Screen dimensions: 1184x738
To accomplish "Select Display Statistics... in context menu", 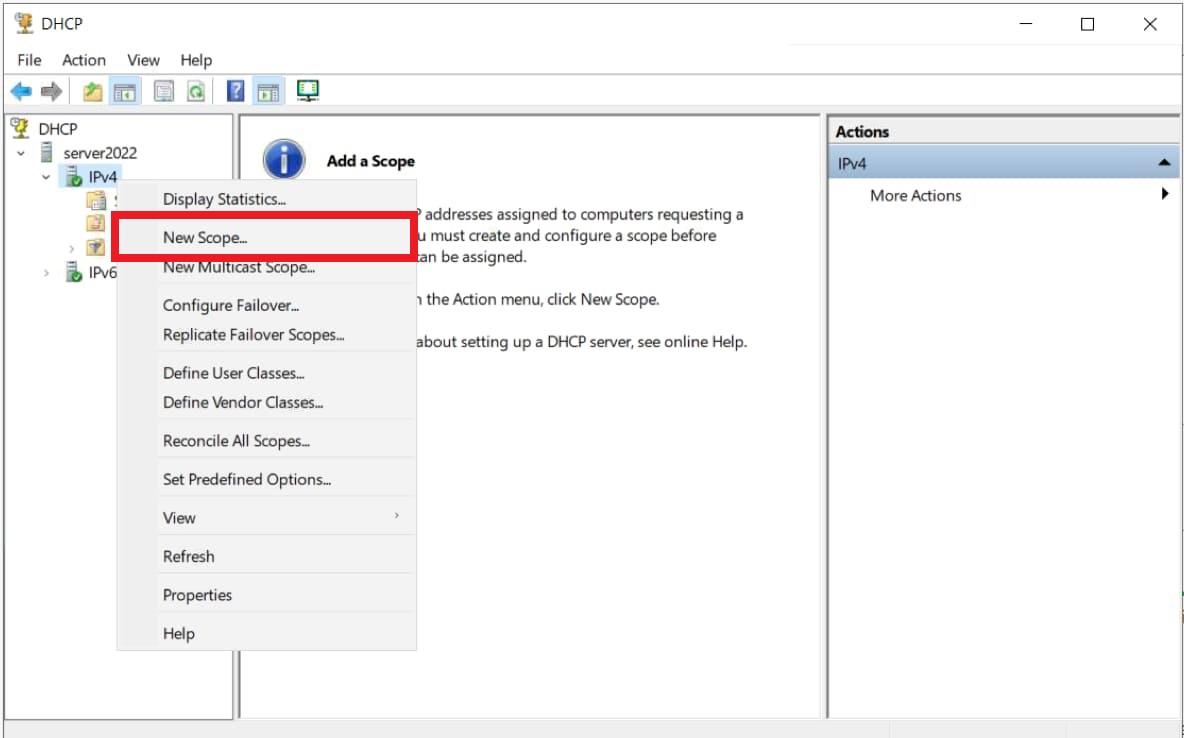I will tap(224, 199).
